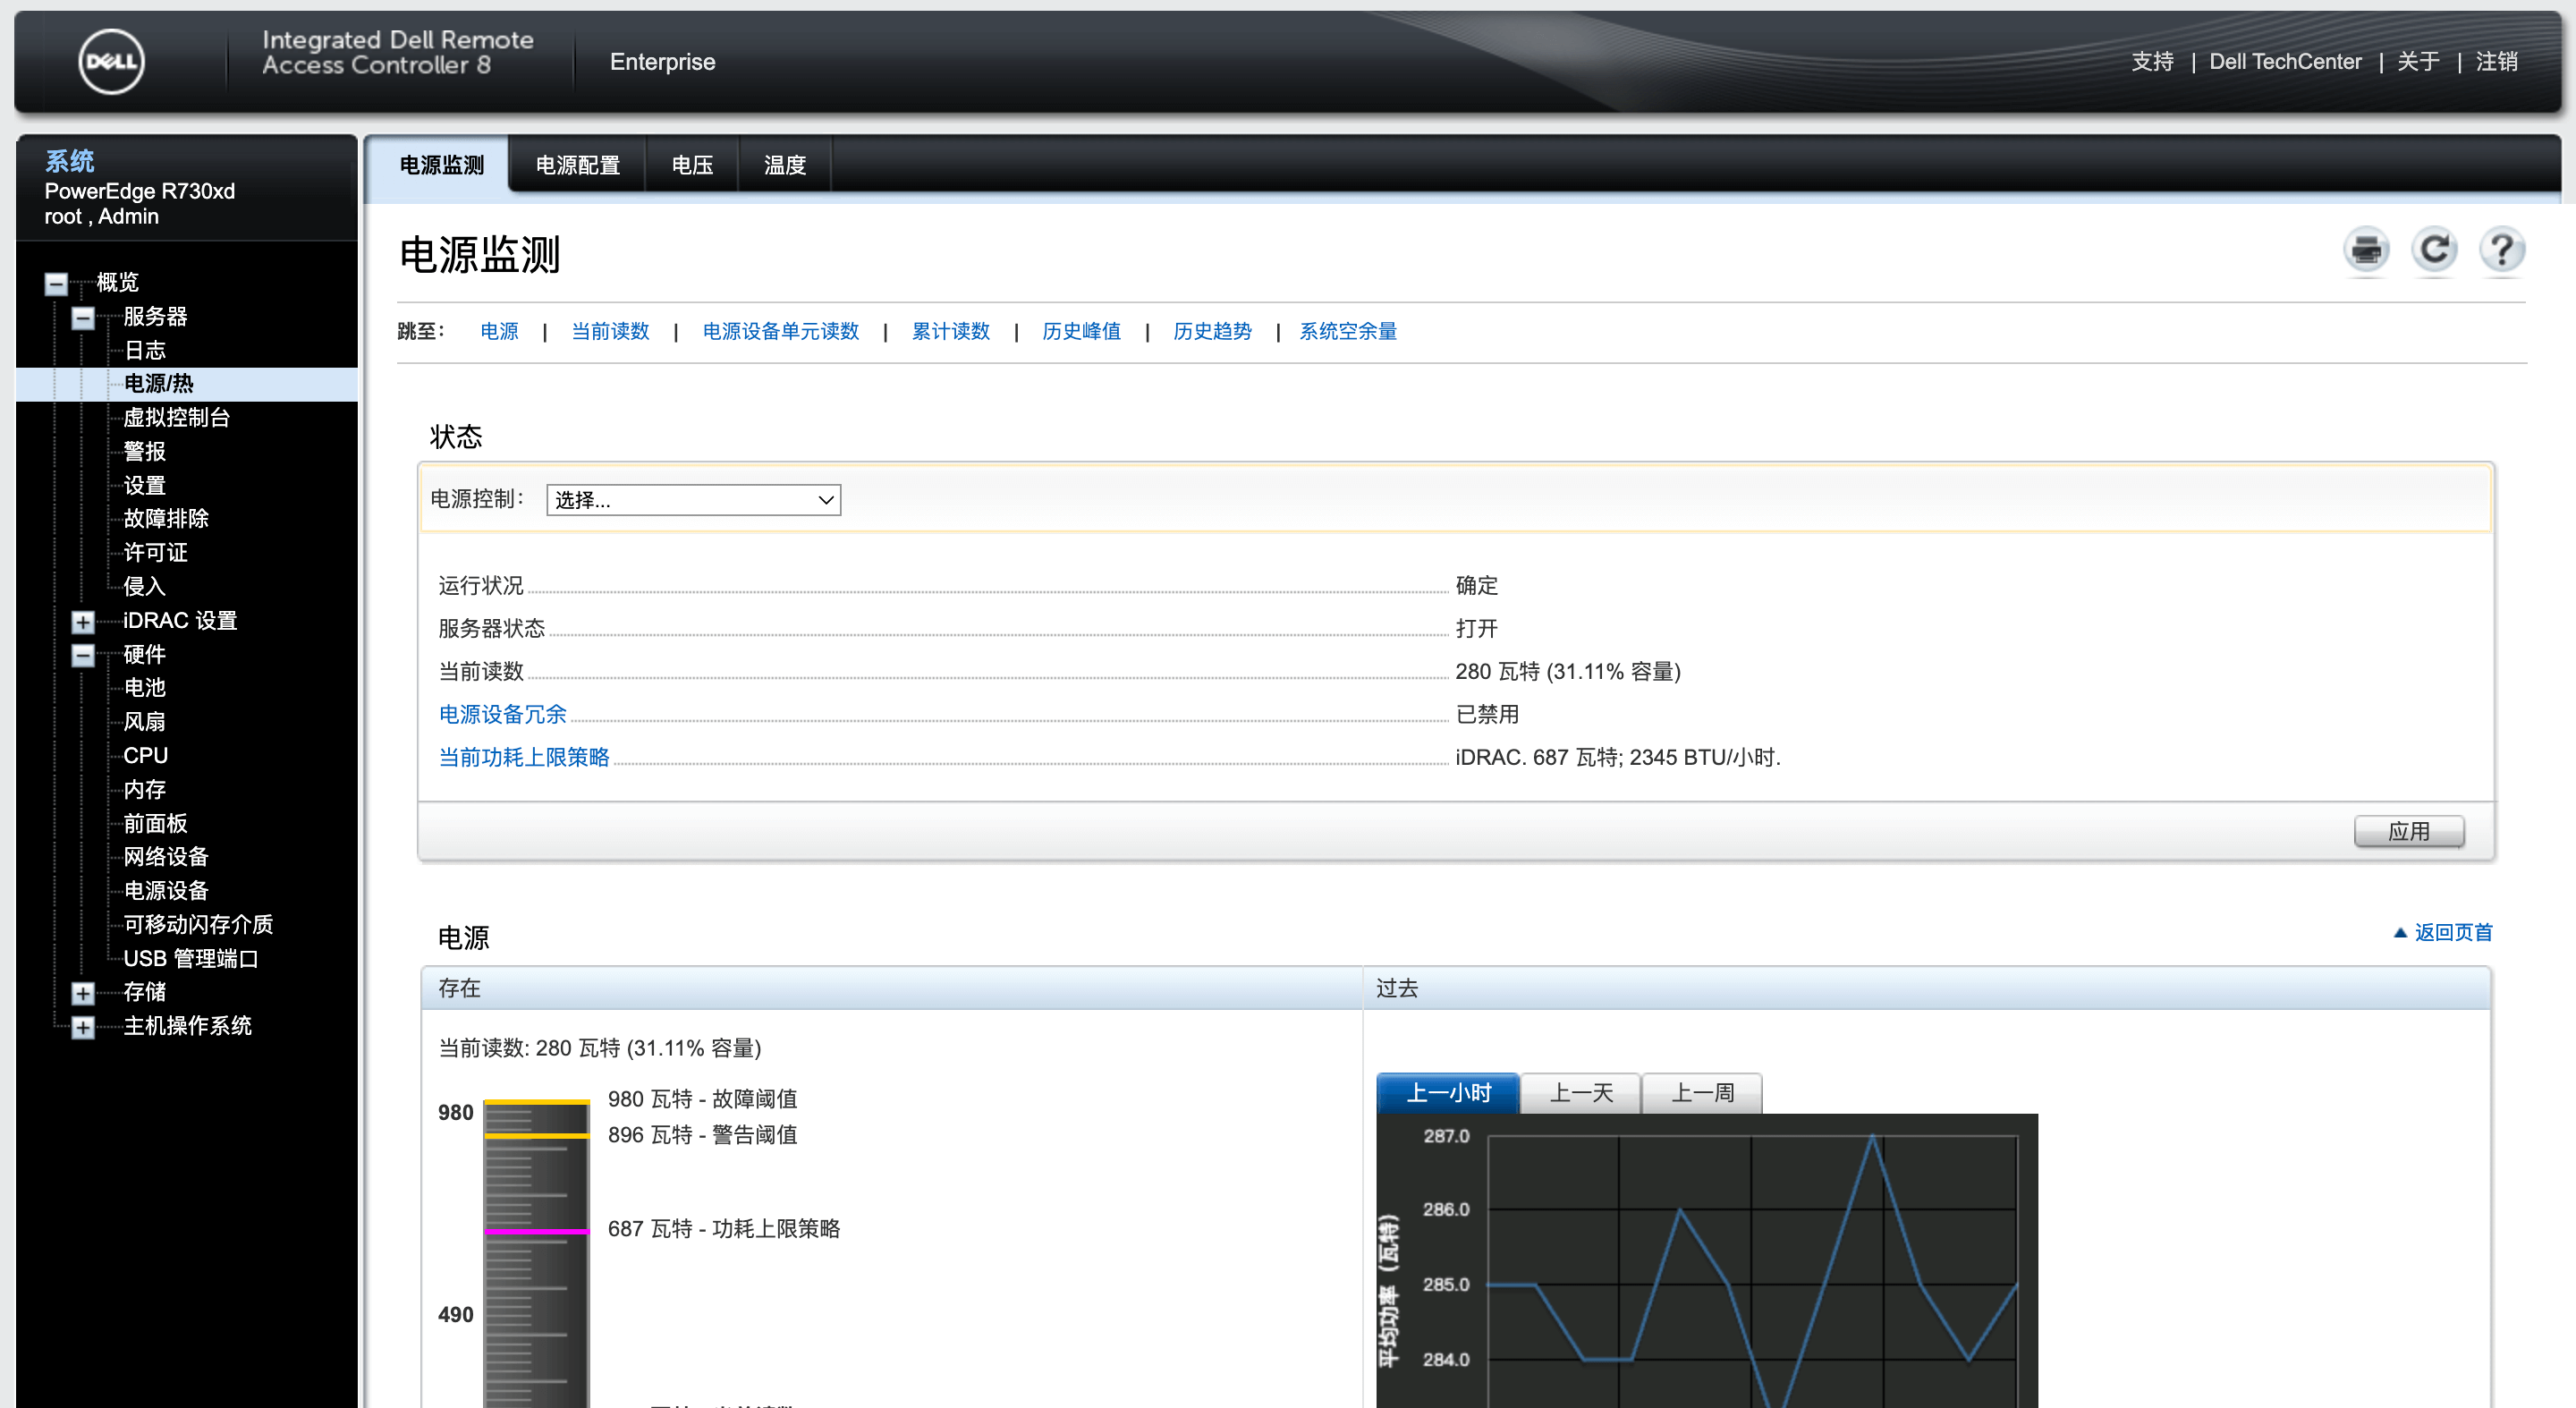Jump to 系统空余量 section link

1348,331
